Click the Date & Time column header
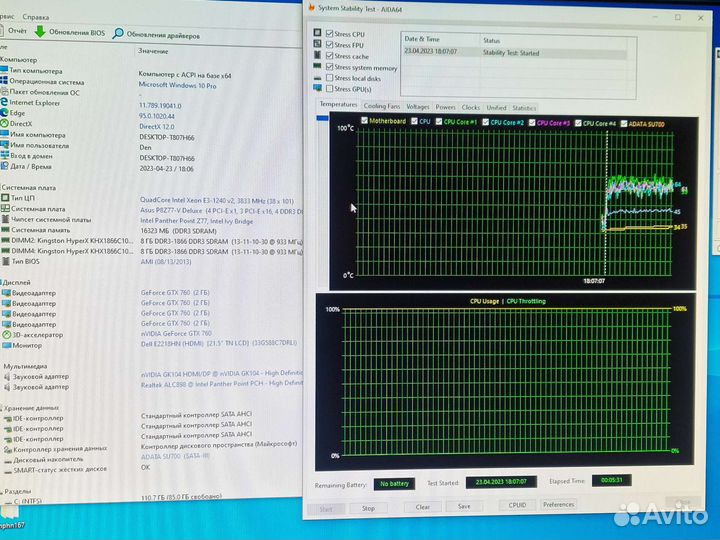The height and width of the screenshot is (540, 720). [422, 39]
